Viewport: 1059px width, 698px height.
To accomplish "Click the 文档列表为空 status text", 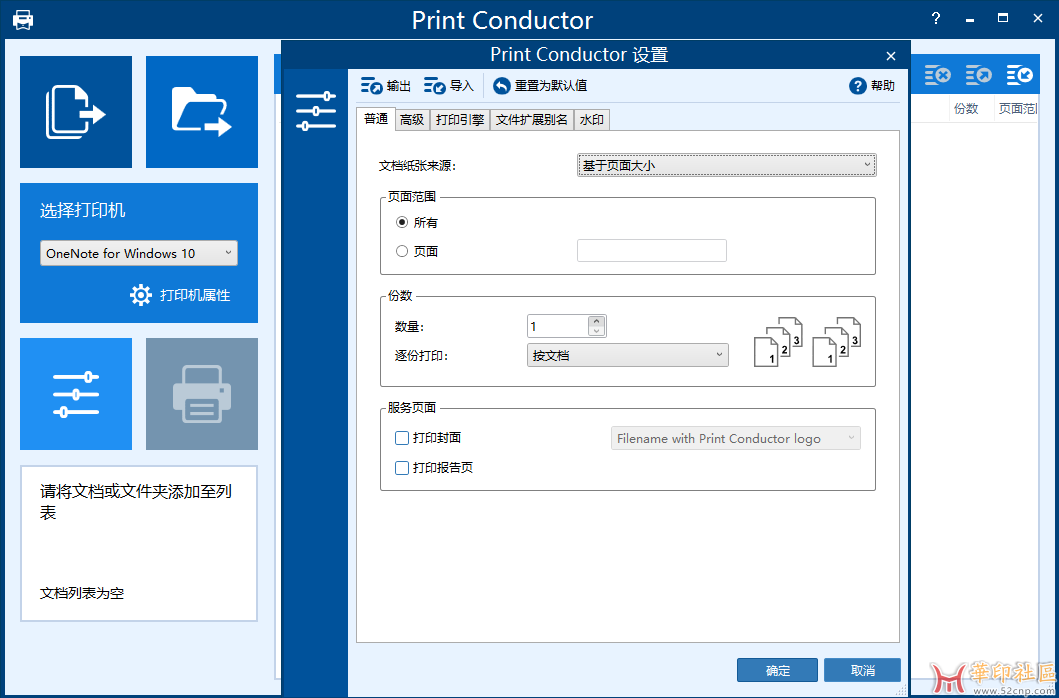I will point(82,594).
